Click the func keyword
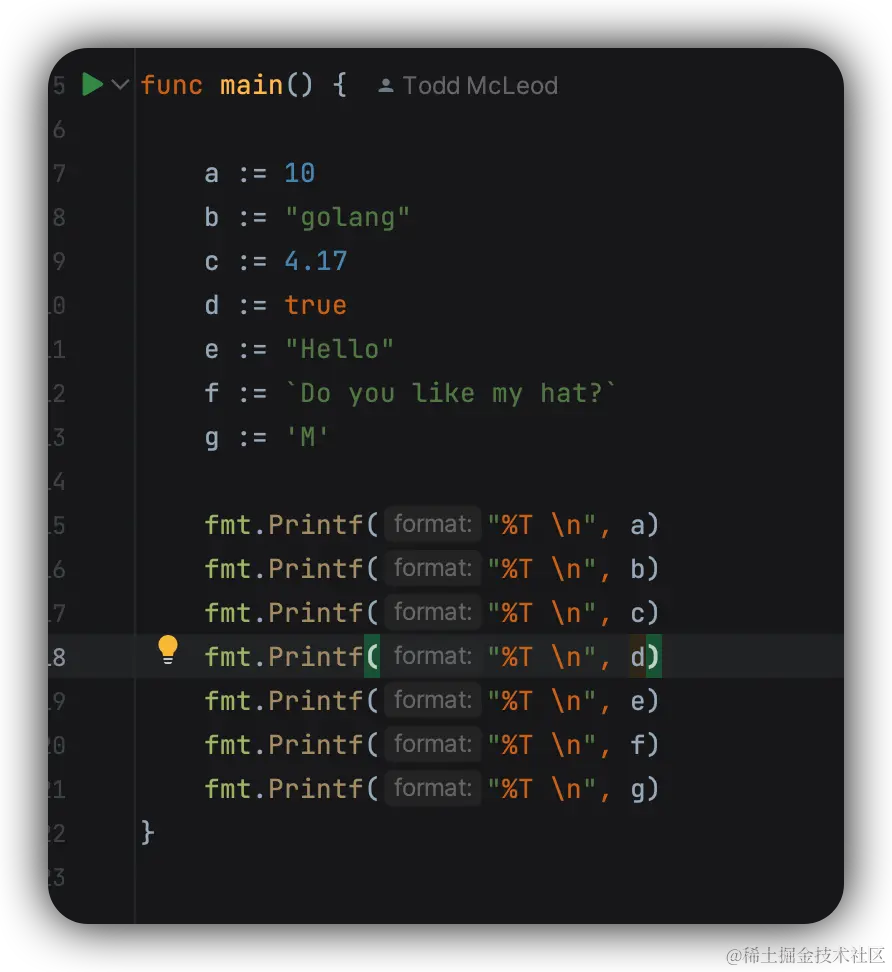This screenshot has height=972, width=892. (172, 85)
